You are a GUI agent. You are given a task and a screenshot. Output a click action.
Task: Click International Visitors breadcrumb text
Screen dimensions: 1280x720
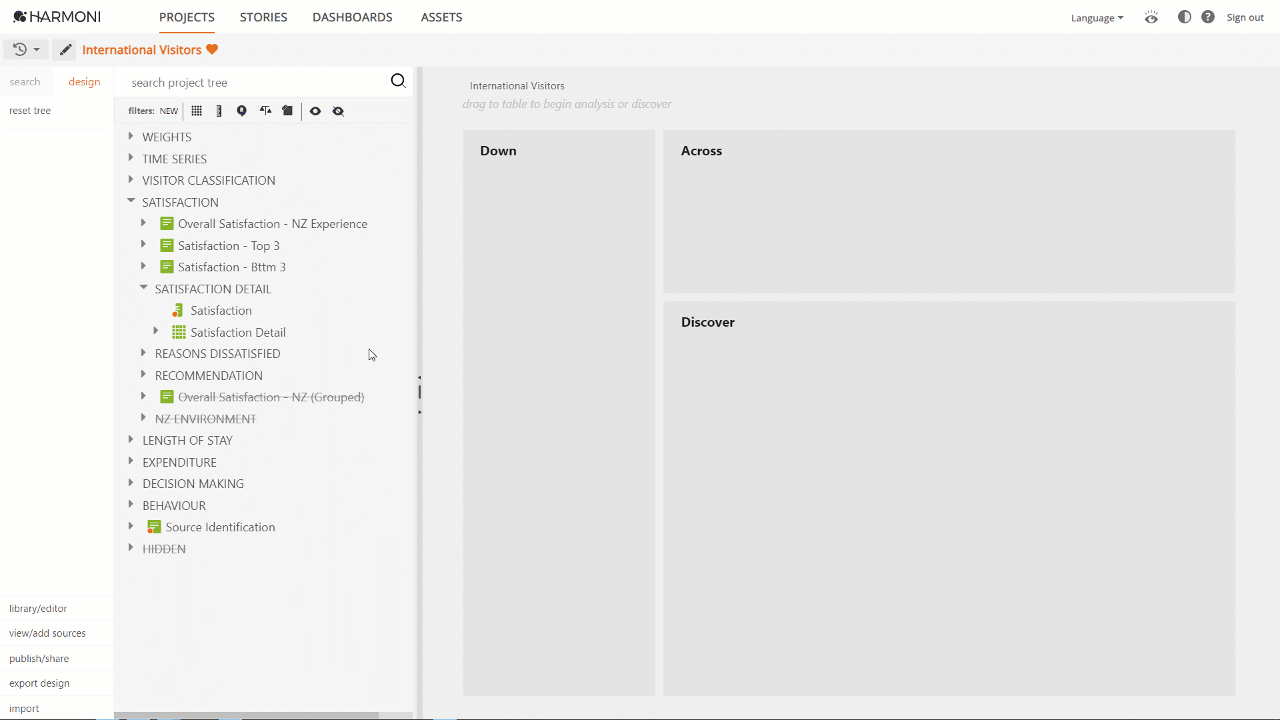[x=517, y=86]
